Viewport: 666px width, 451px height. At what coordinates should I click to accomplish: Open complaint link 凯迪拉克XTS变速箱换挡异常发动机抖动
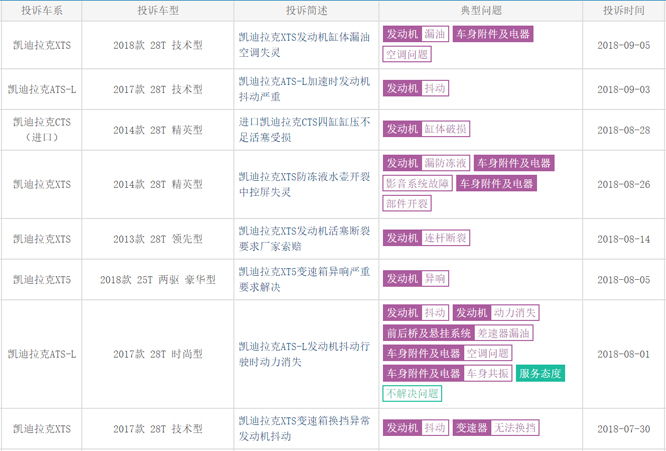pos(304,428)
